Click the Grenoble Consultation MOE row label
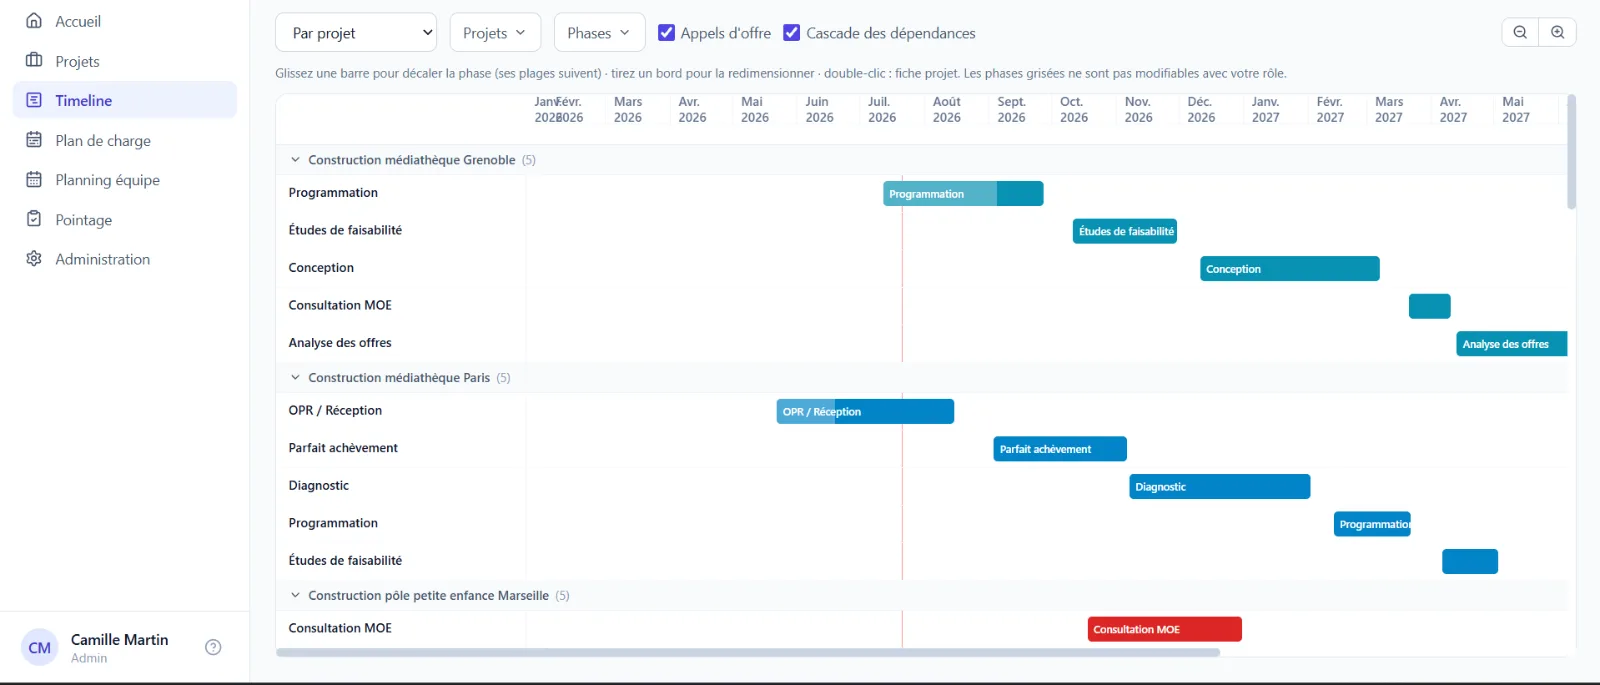This screenshot has width=1600, height=685. pyautogui.click(x=340, y=305)
